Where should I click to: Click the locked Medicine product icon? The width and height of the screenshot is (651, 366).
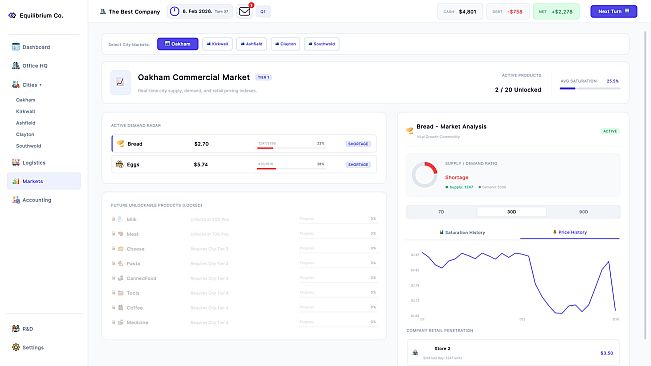[120, 322]
